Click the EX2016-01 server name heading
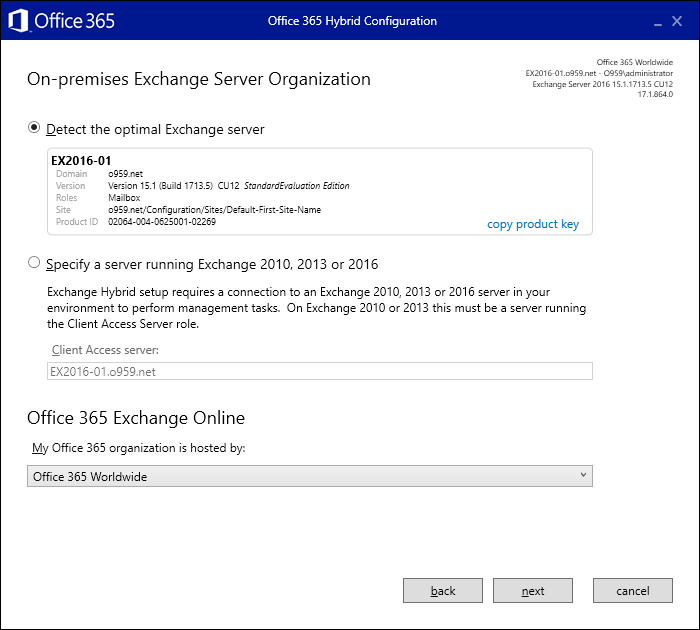This screenshot has width=700, height=630. (x=81, y=161)
